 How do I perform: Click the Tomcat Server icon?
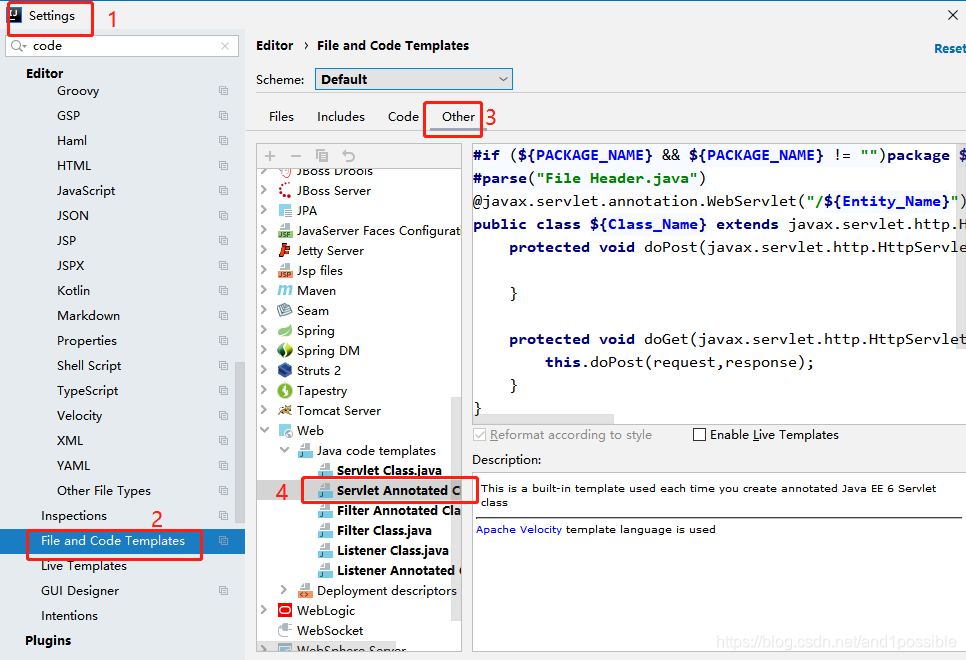(285, 410)
